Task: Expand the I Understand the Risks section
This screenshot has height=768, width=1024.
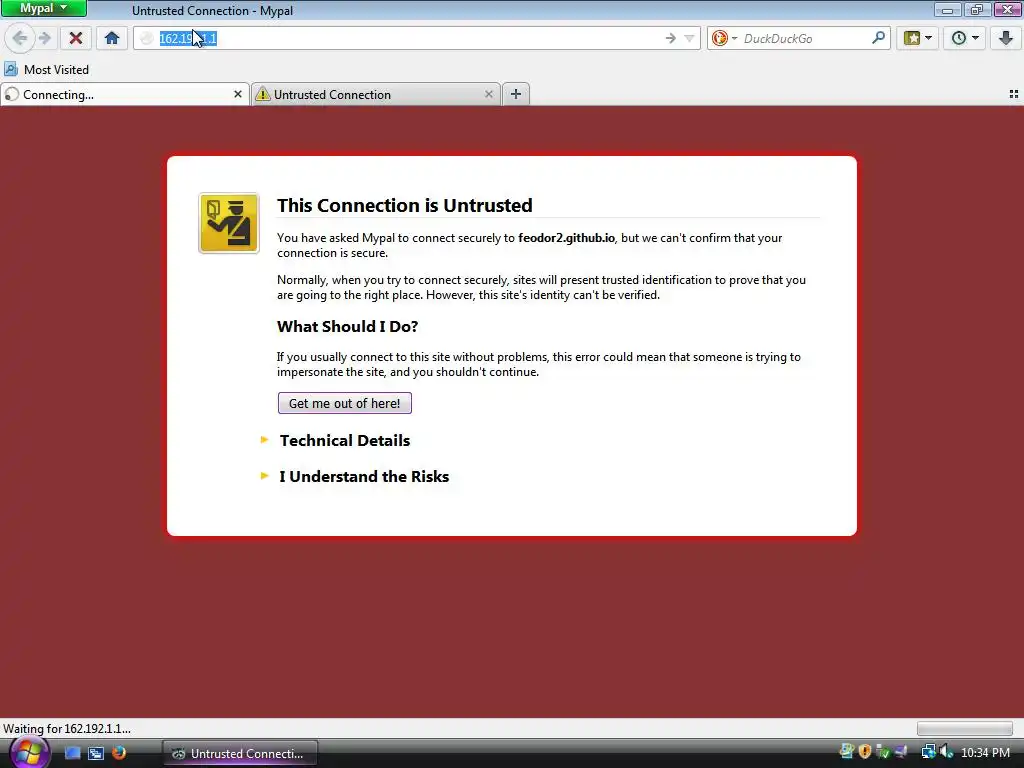Action: pyautogui.click(x=364, y=477)
